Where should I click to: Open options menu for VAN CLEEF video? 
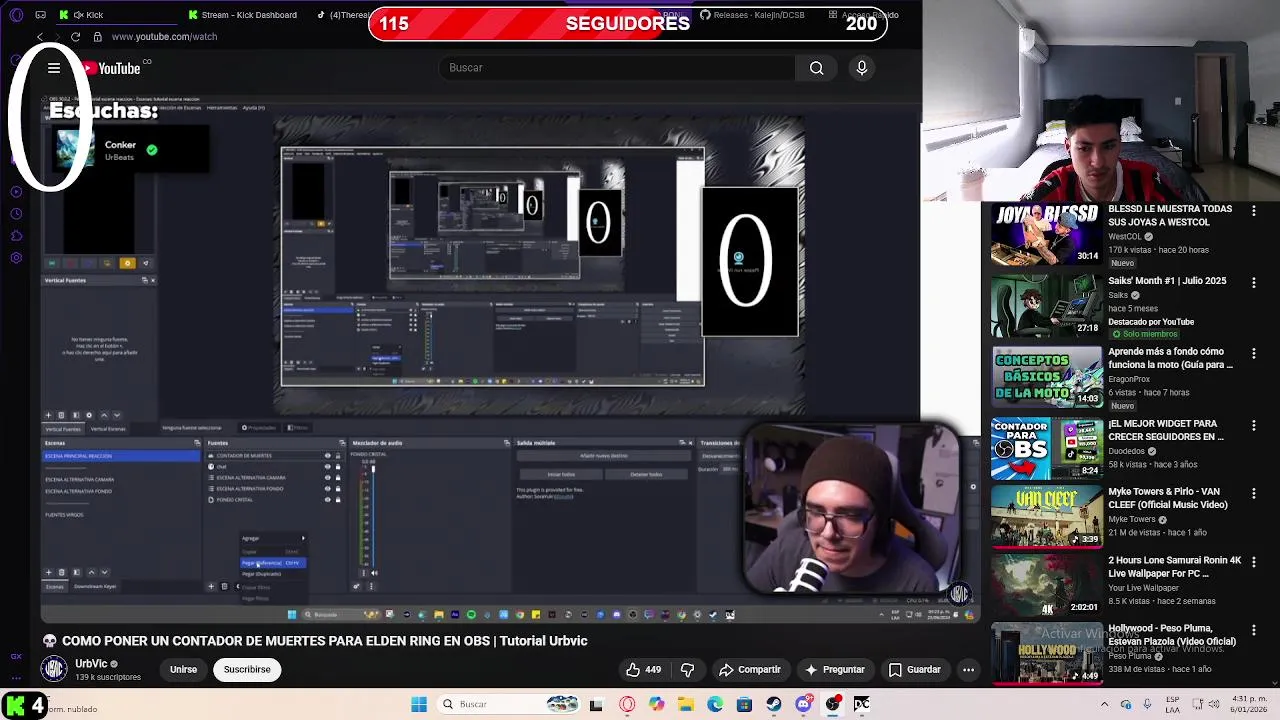[1253, 494]
